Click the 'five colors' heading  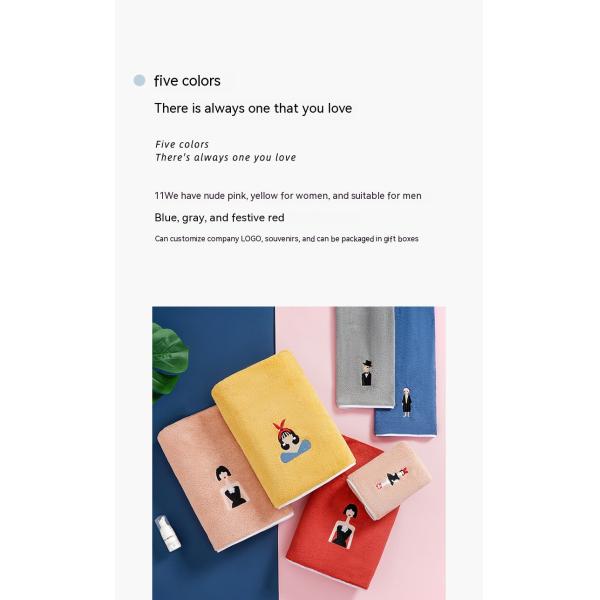tap(187, 81)
